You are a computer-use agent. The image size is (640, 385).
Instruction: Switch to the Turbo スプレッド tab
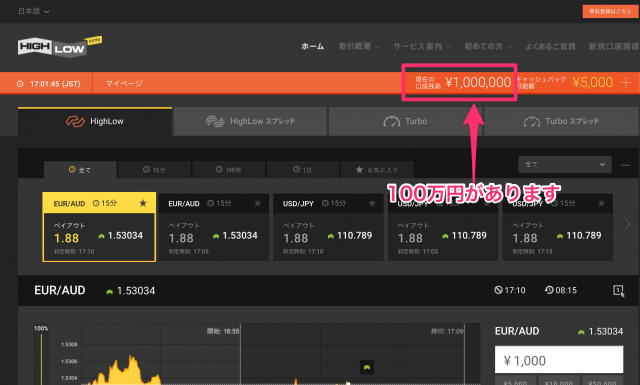click(x=561, y=121)
